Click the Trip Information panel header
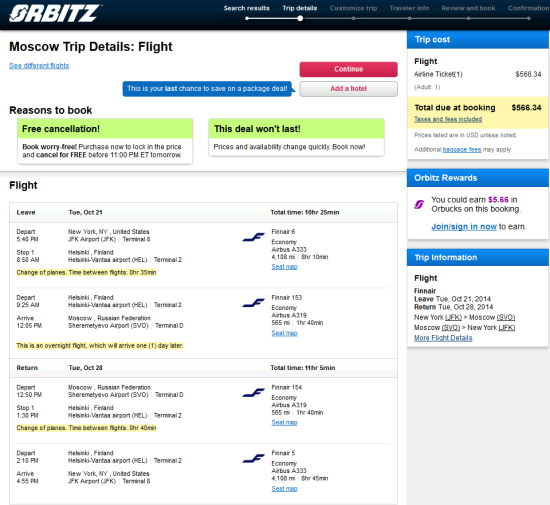Viewport: 550px width, 505px height. tap(478, 257)
